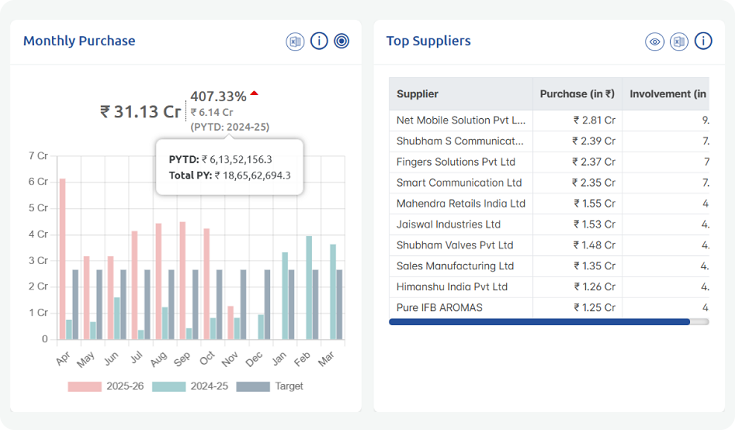Toggle the Target legend series
Viewport: 735px width, 430px height.
coord(269,386)
